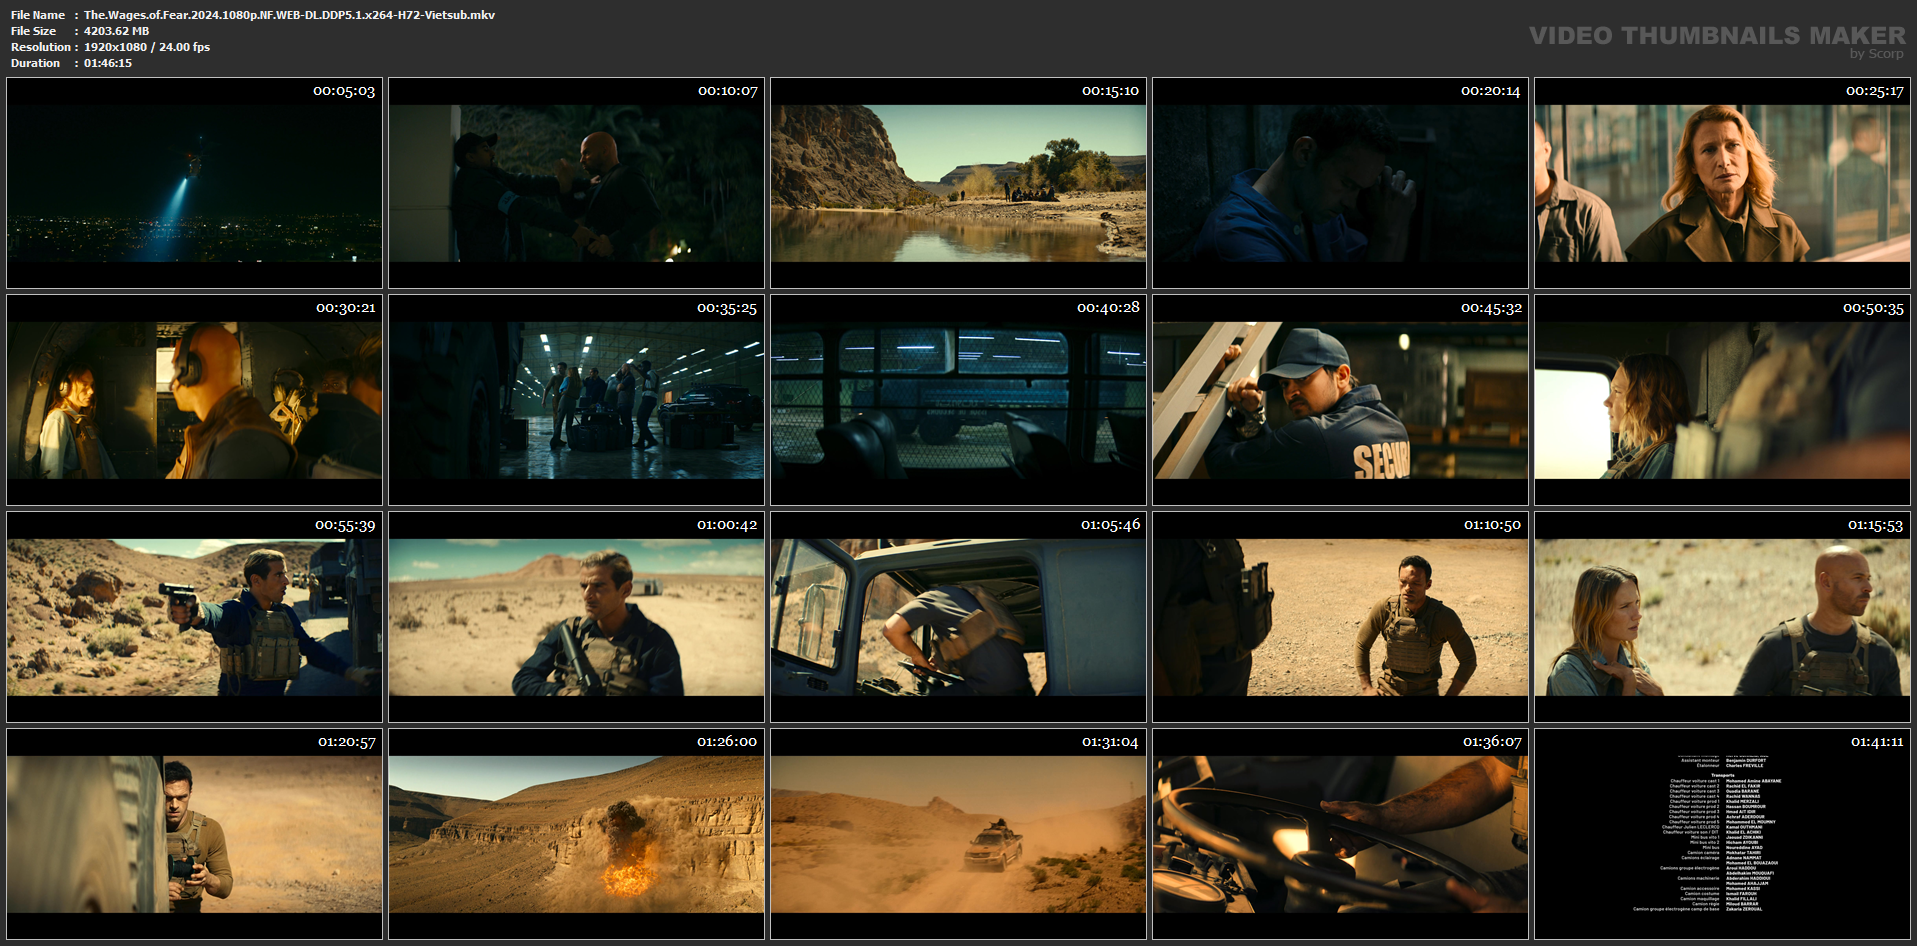
Task: Select the thumbnail at timestamp 00:40:28
Action: coord(958,400)
